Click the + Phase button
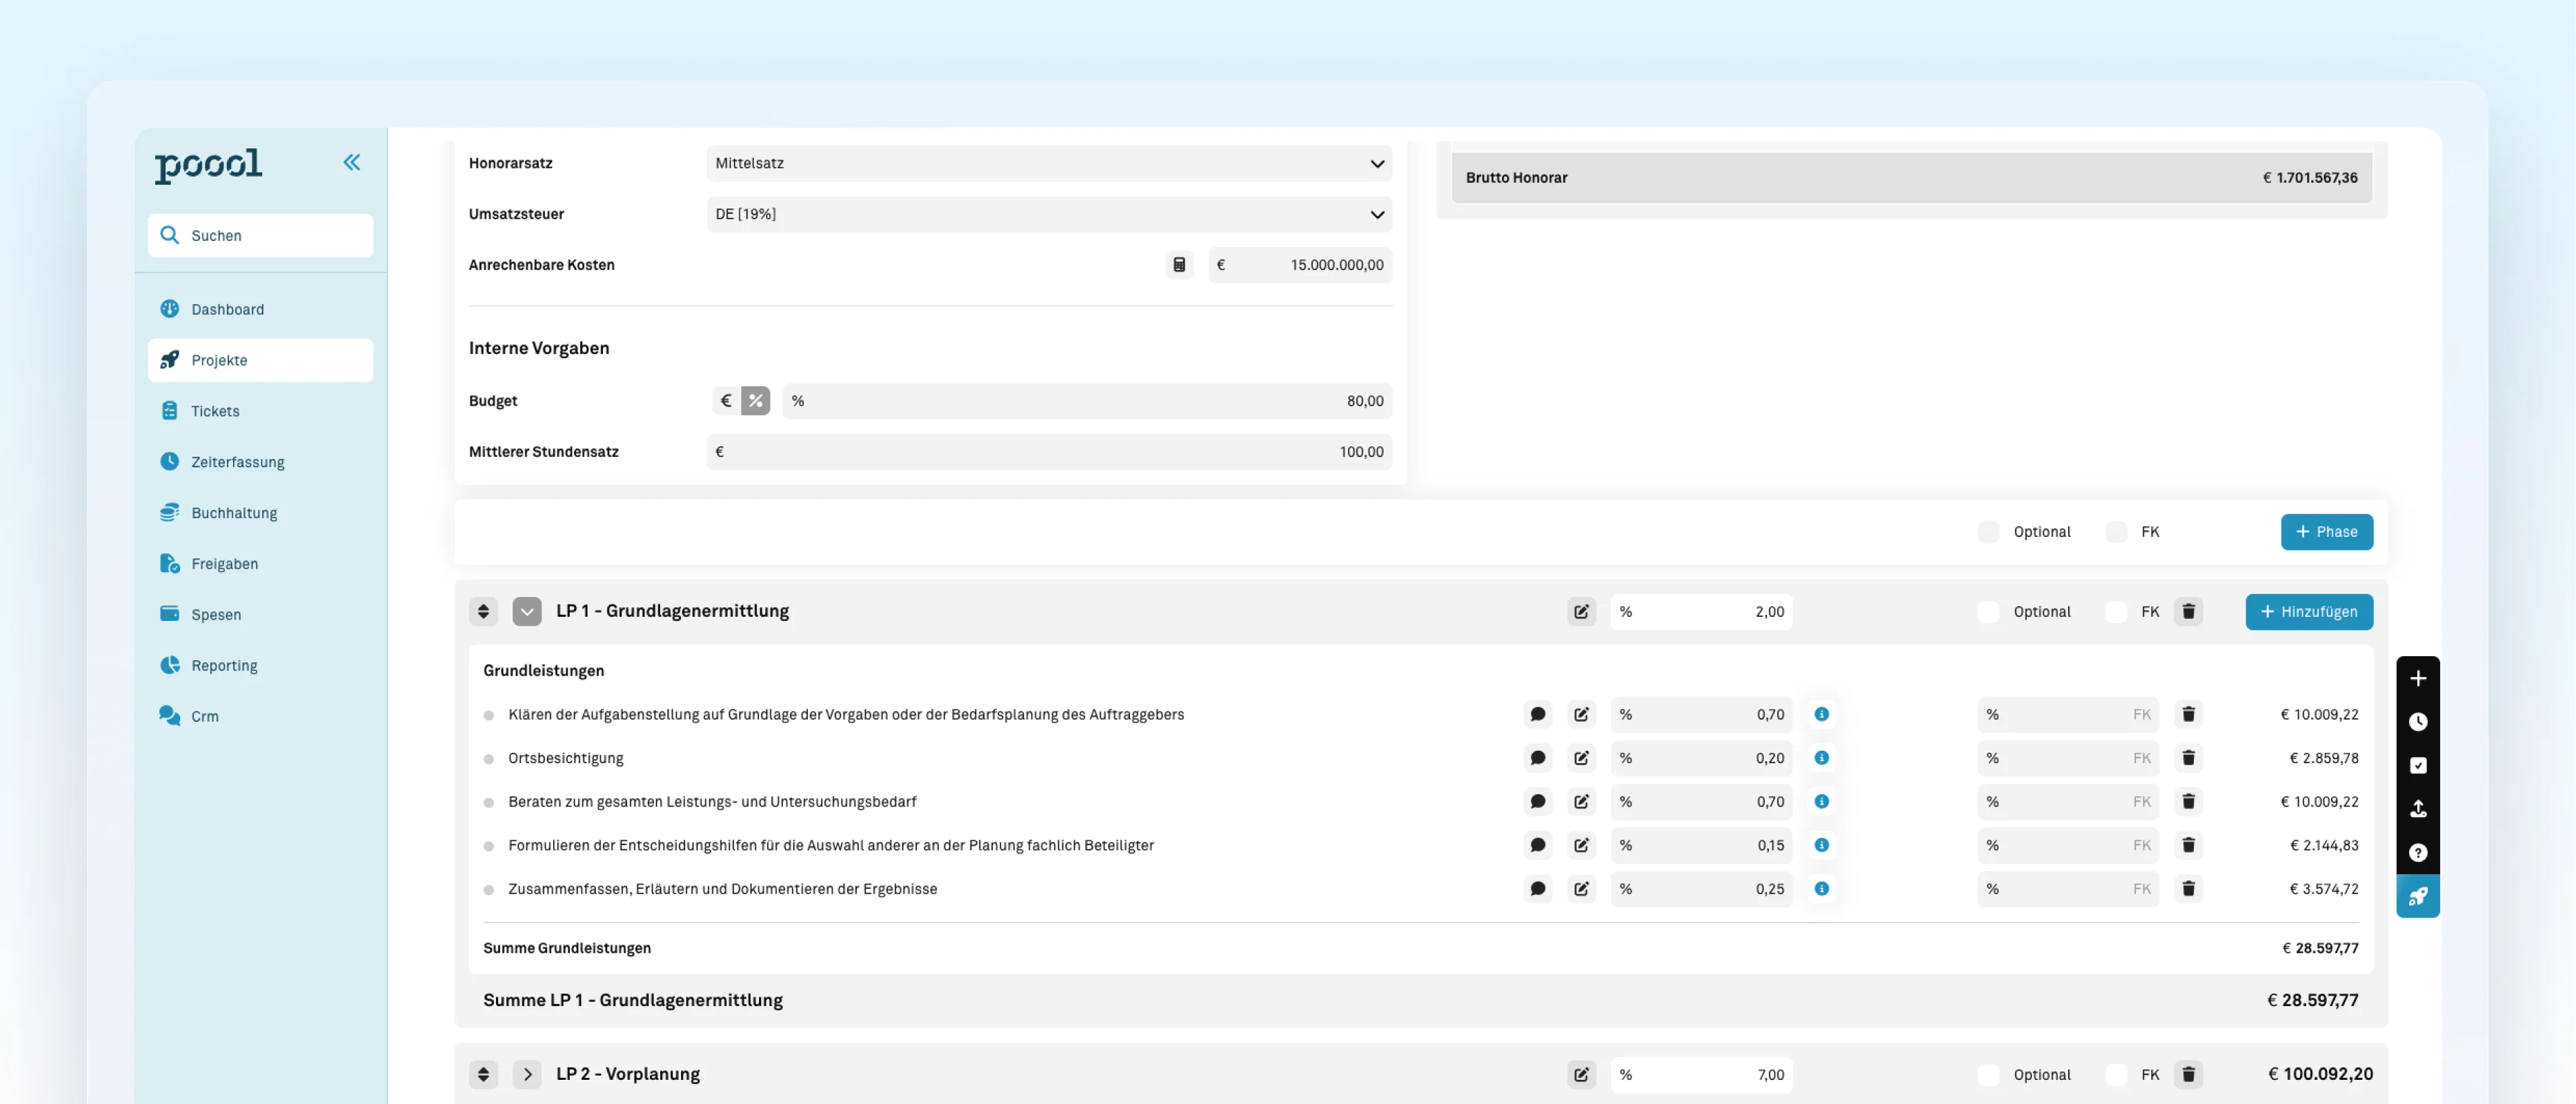This screenshot has height=1104, width=2576. pos(2326,532)
